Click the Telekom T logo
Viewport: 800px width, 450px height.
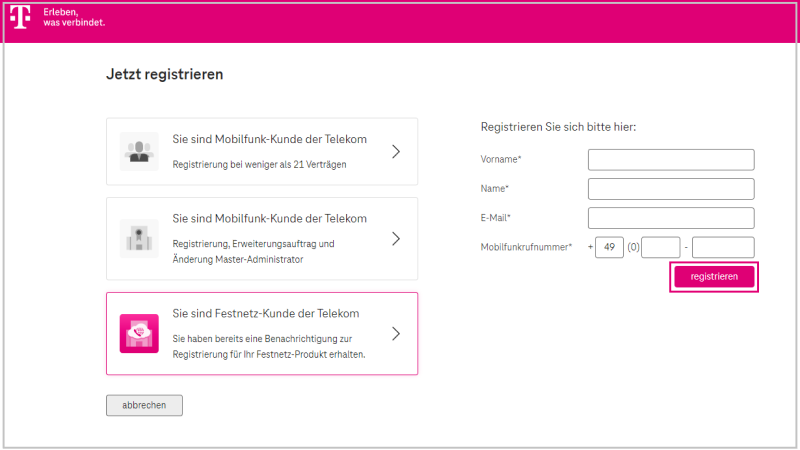coord(20,17)
